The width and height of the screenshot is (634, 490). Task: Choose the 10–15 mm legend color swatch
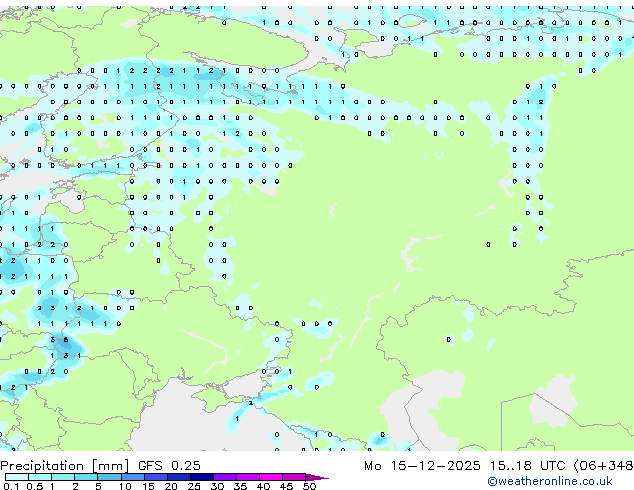click(132, 477)
